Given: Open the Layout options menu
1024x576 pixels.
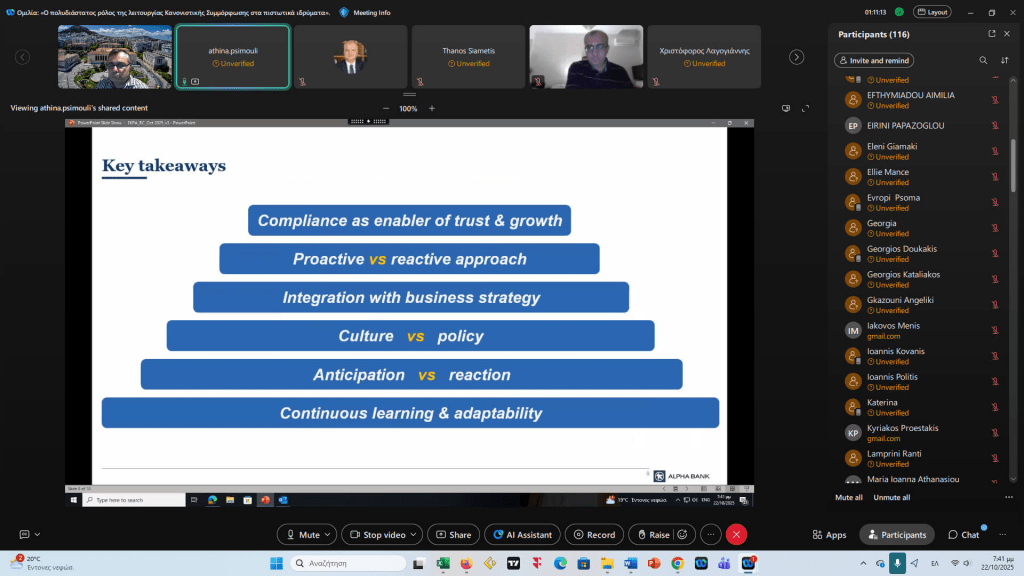Looking at the screenshot, I should coord(933,12).
